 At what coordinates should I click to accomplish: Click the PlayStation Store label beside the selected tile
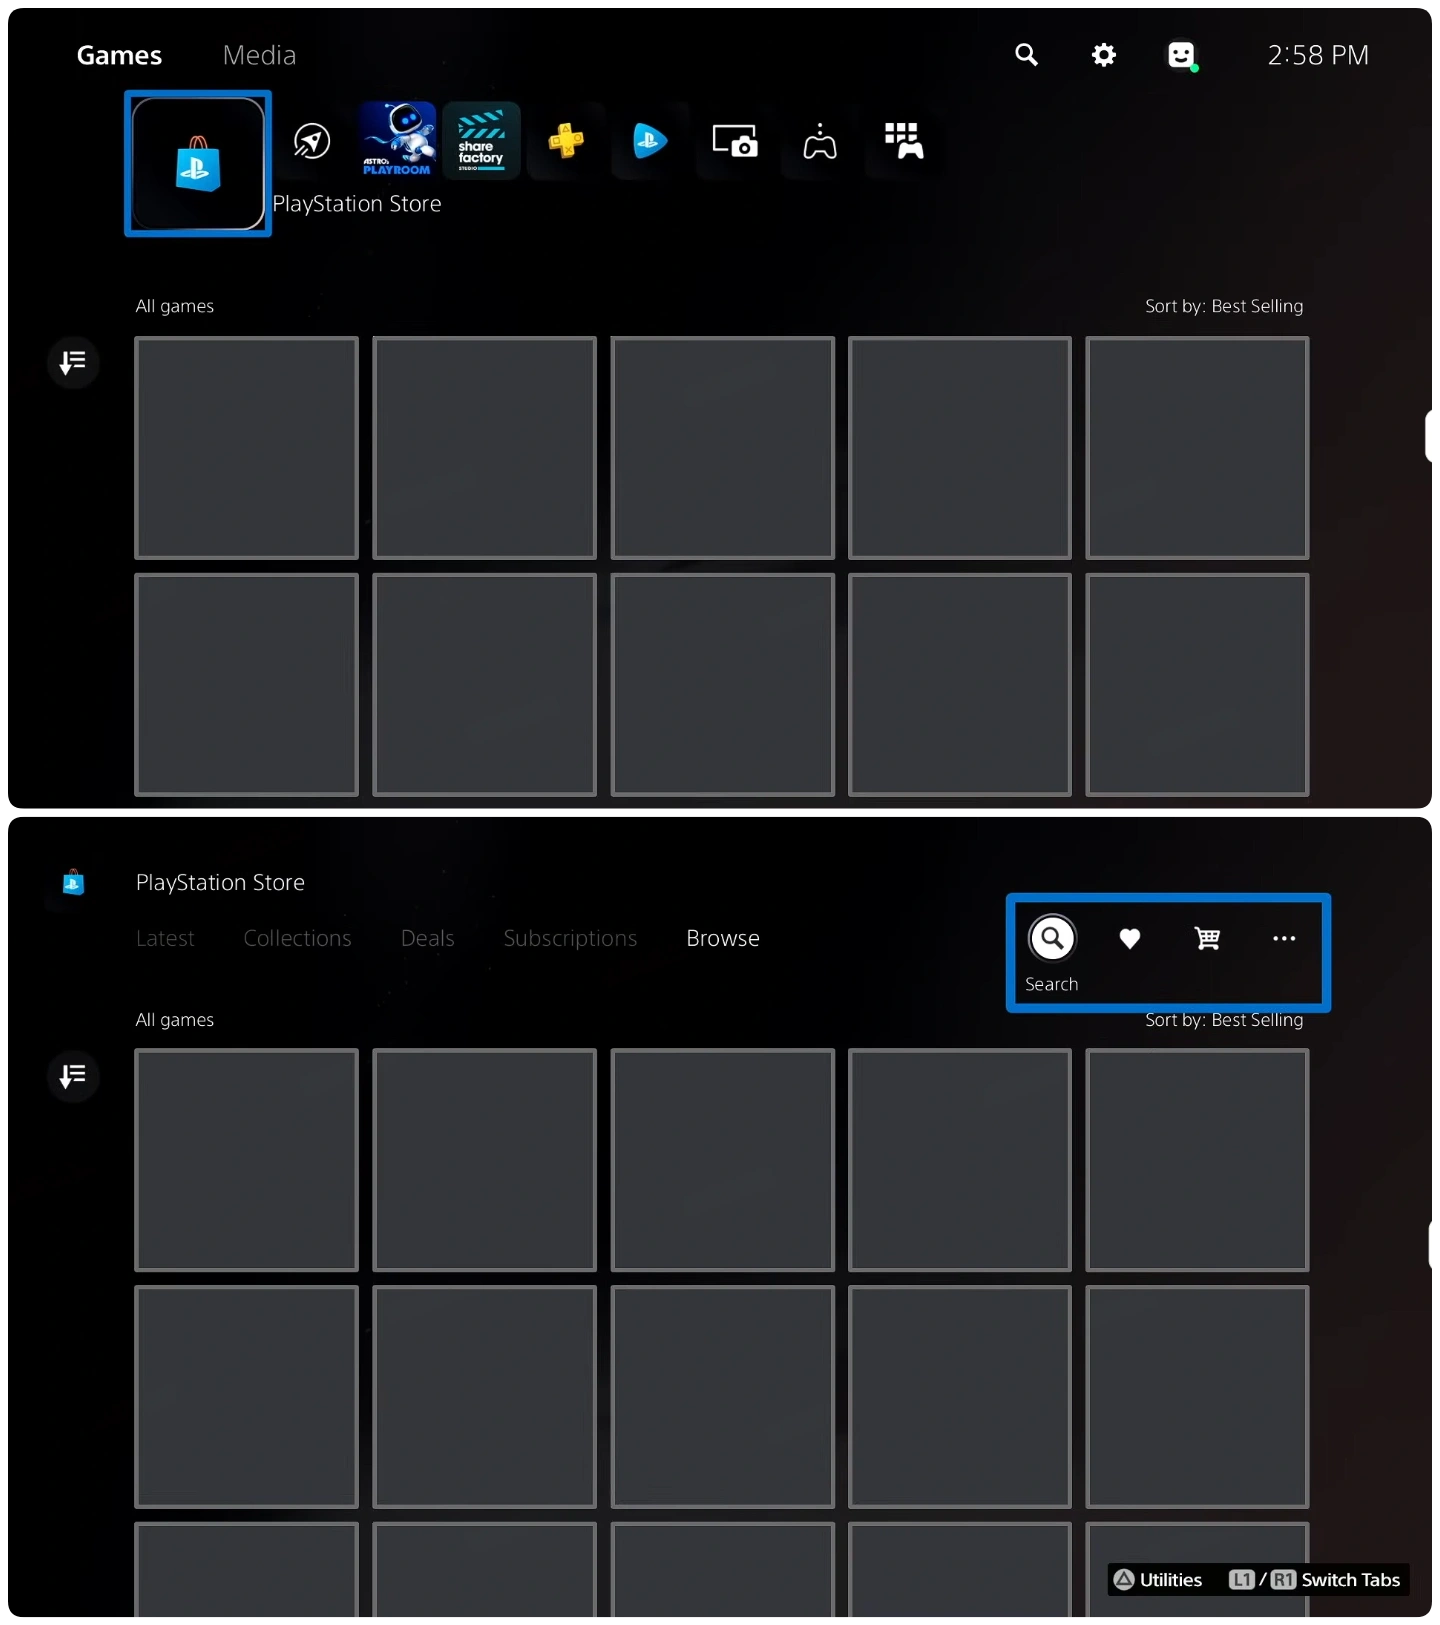click(x=357, y=204)
